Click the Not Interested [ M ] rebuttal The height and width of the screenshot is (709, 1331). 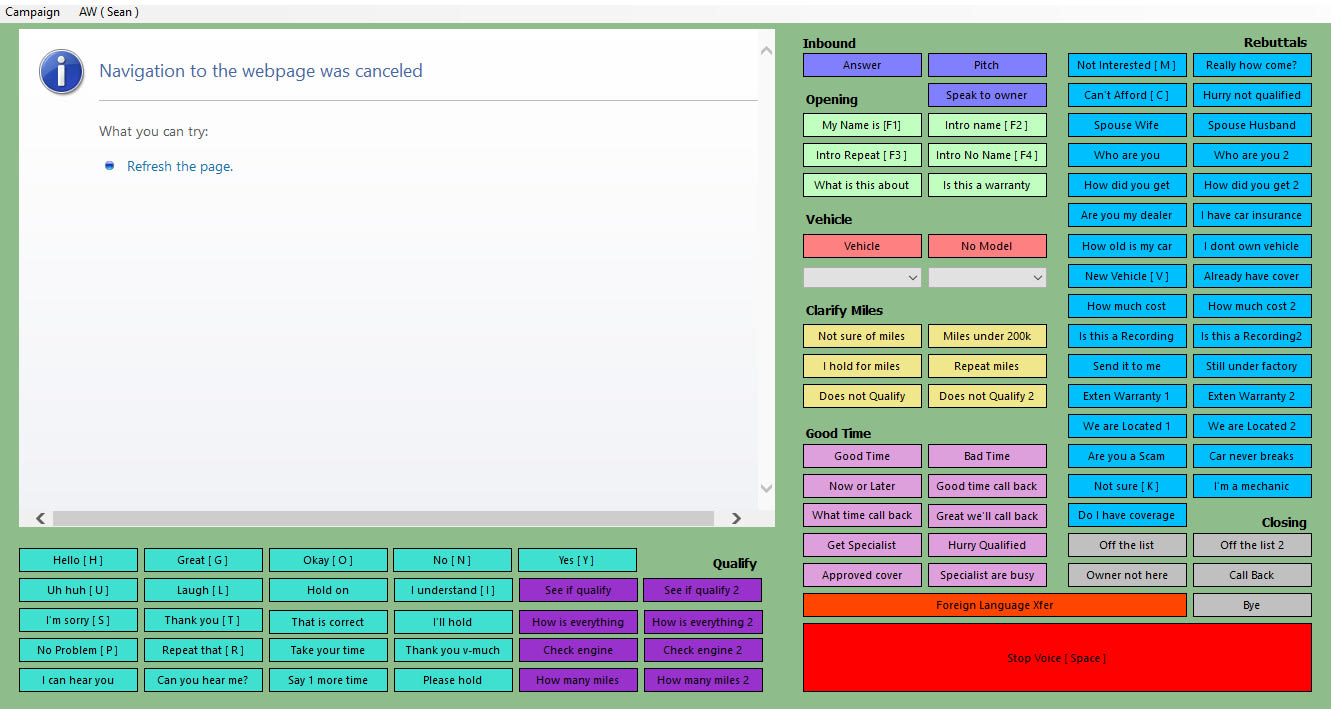[x=1126, y=66]
